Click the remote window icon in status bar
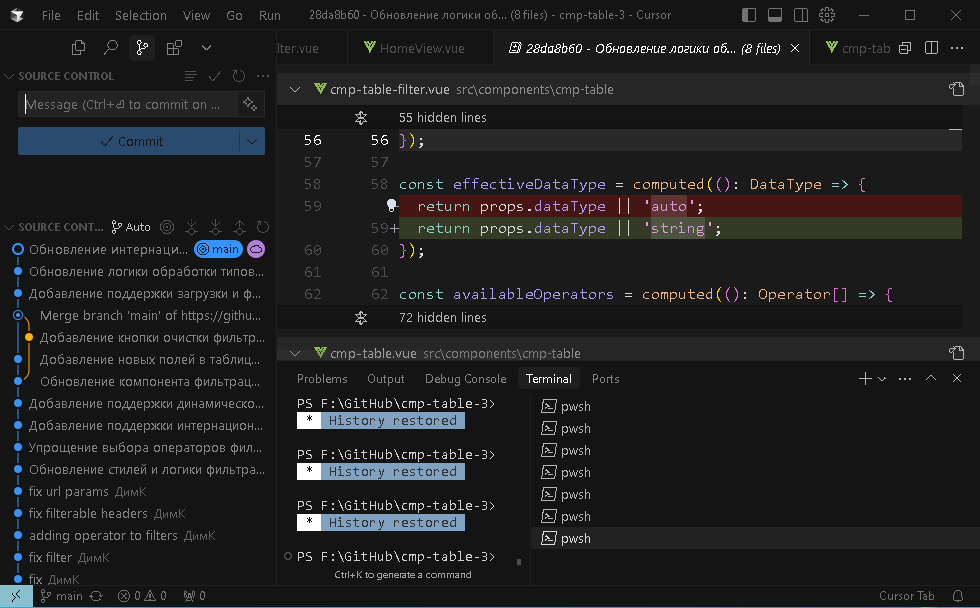This screenshot has width=980, height=608. click(14, 595)
